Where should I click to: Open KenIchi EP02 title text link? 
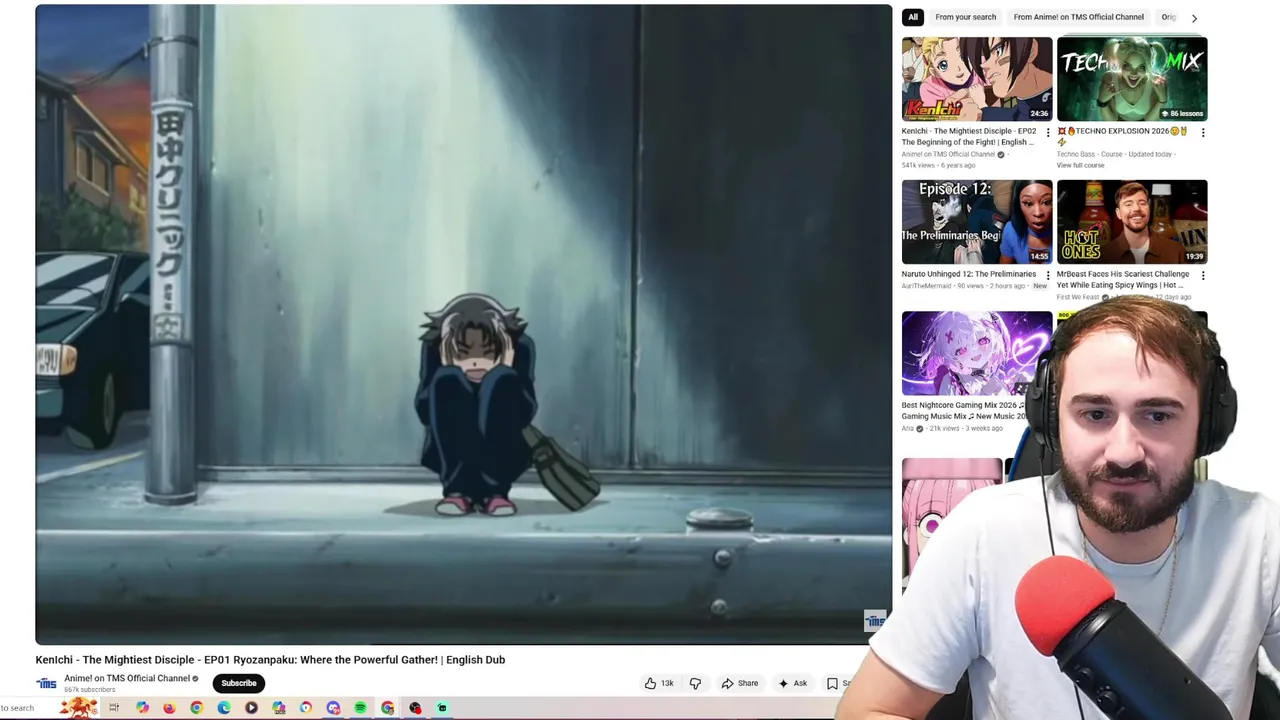(x=969, y=136)
